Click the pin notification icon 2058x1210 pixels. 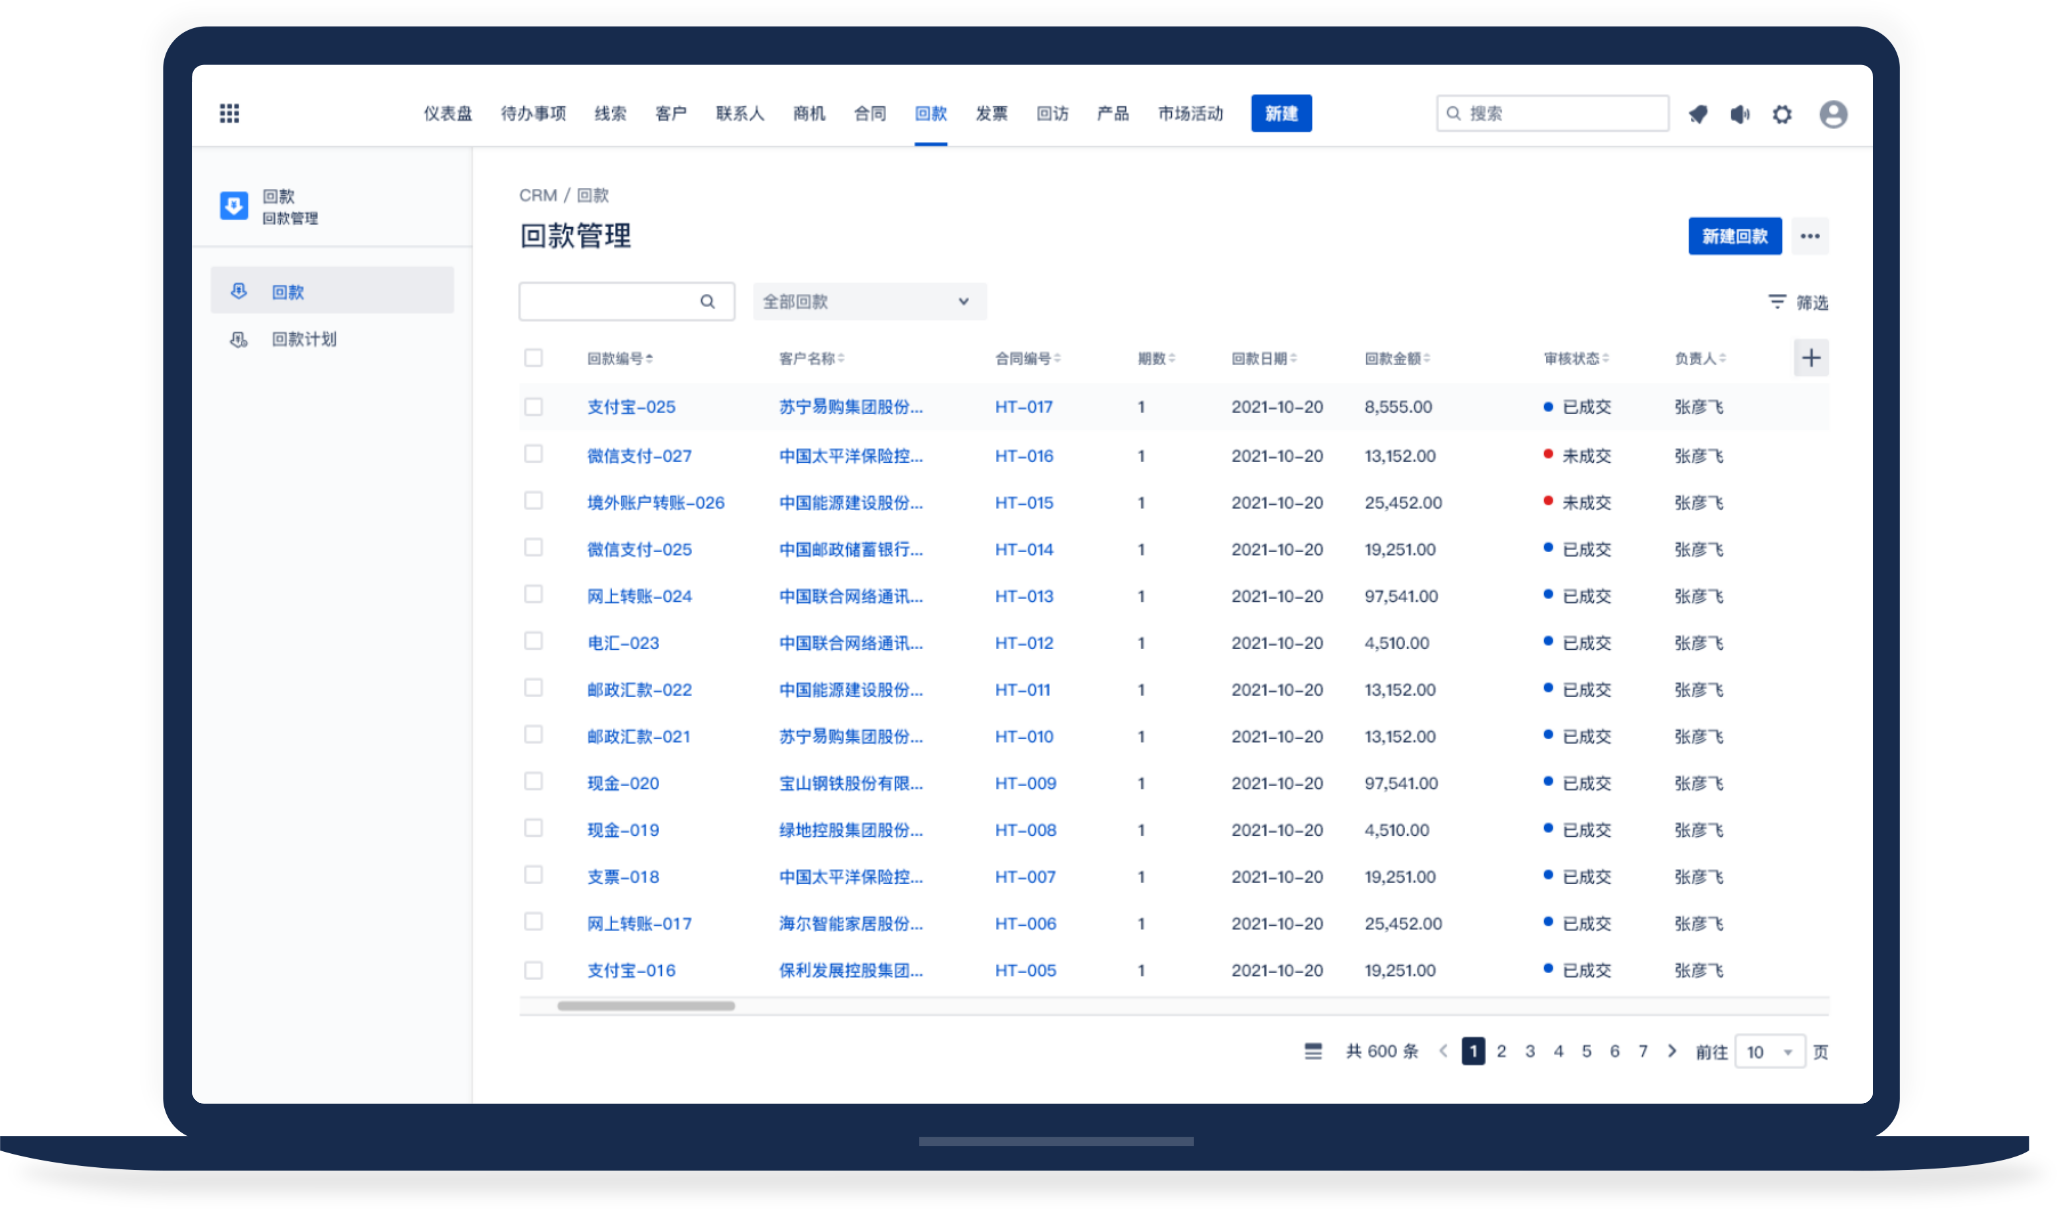coord(1698,114)
